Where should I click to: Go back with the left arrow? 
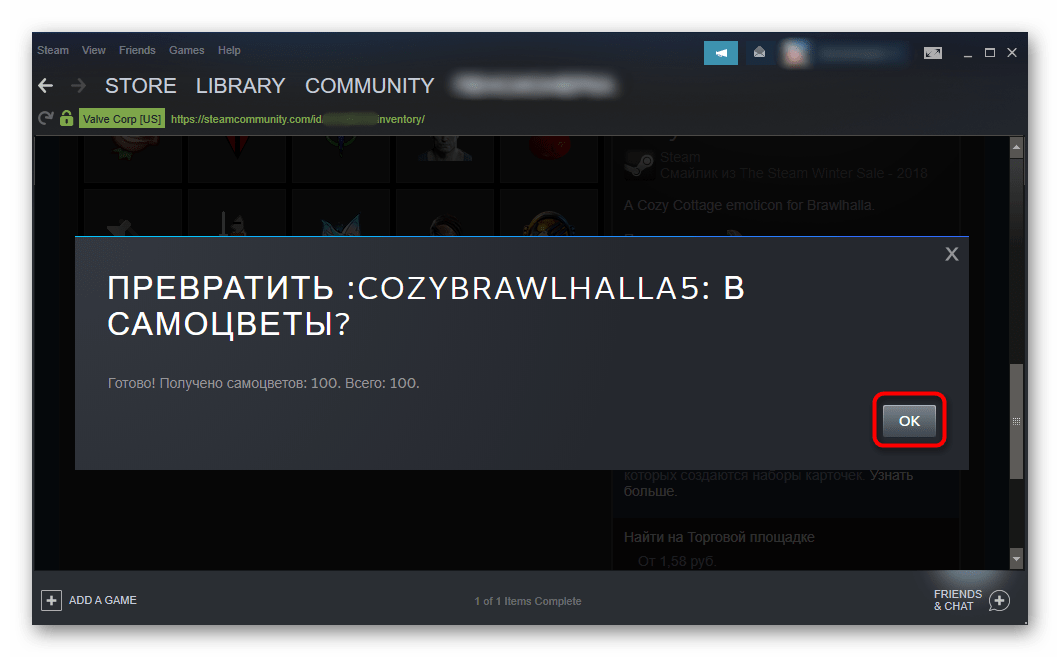click(46, 86)
